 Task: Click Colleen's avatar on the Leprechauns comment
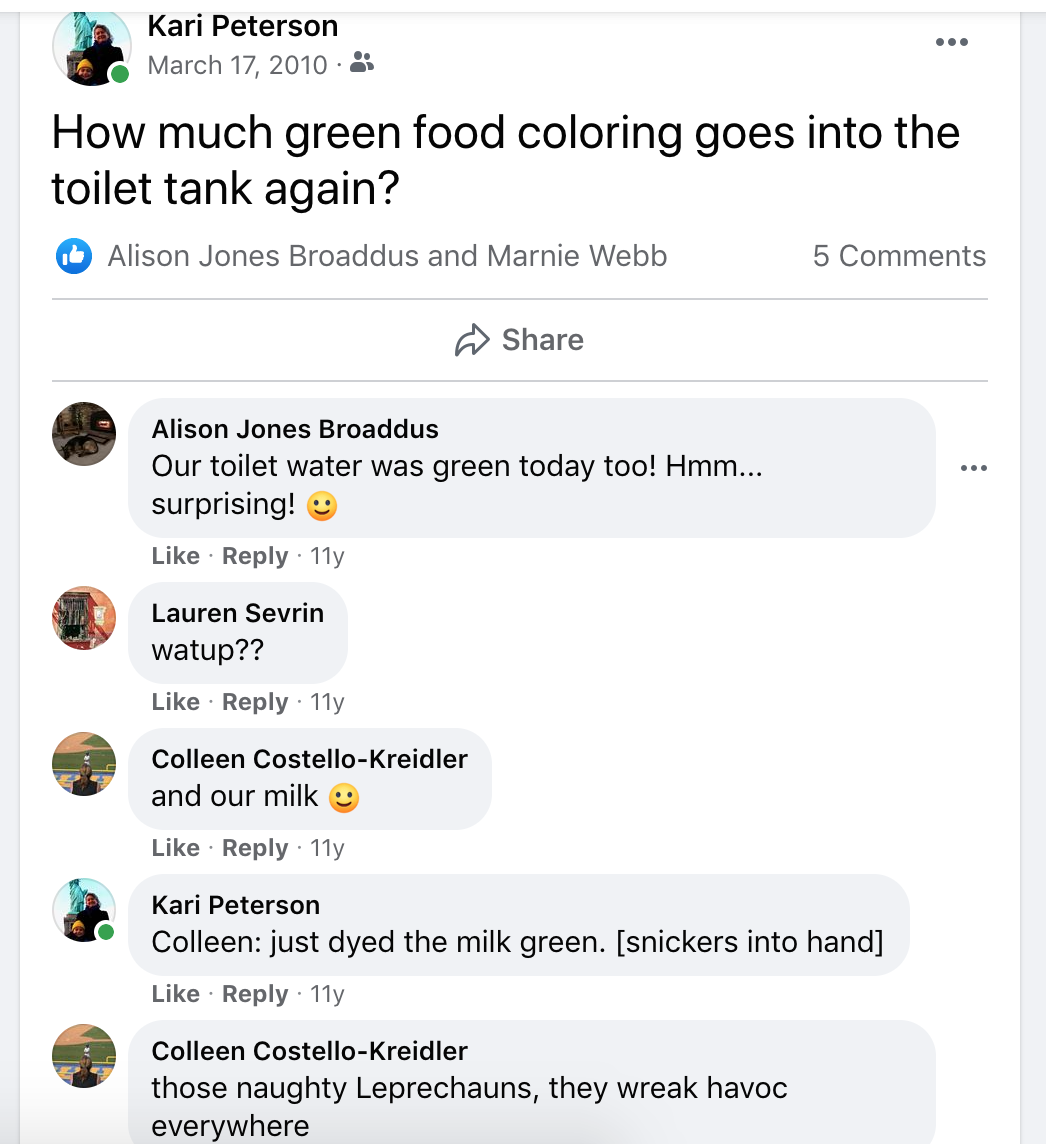pyautogui.click(x=84, y=1056)
